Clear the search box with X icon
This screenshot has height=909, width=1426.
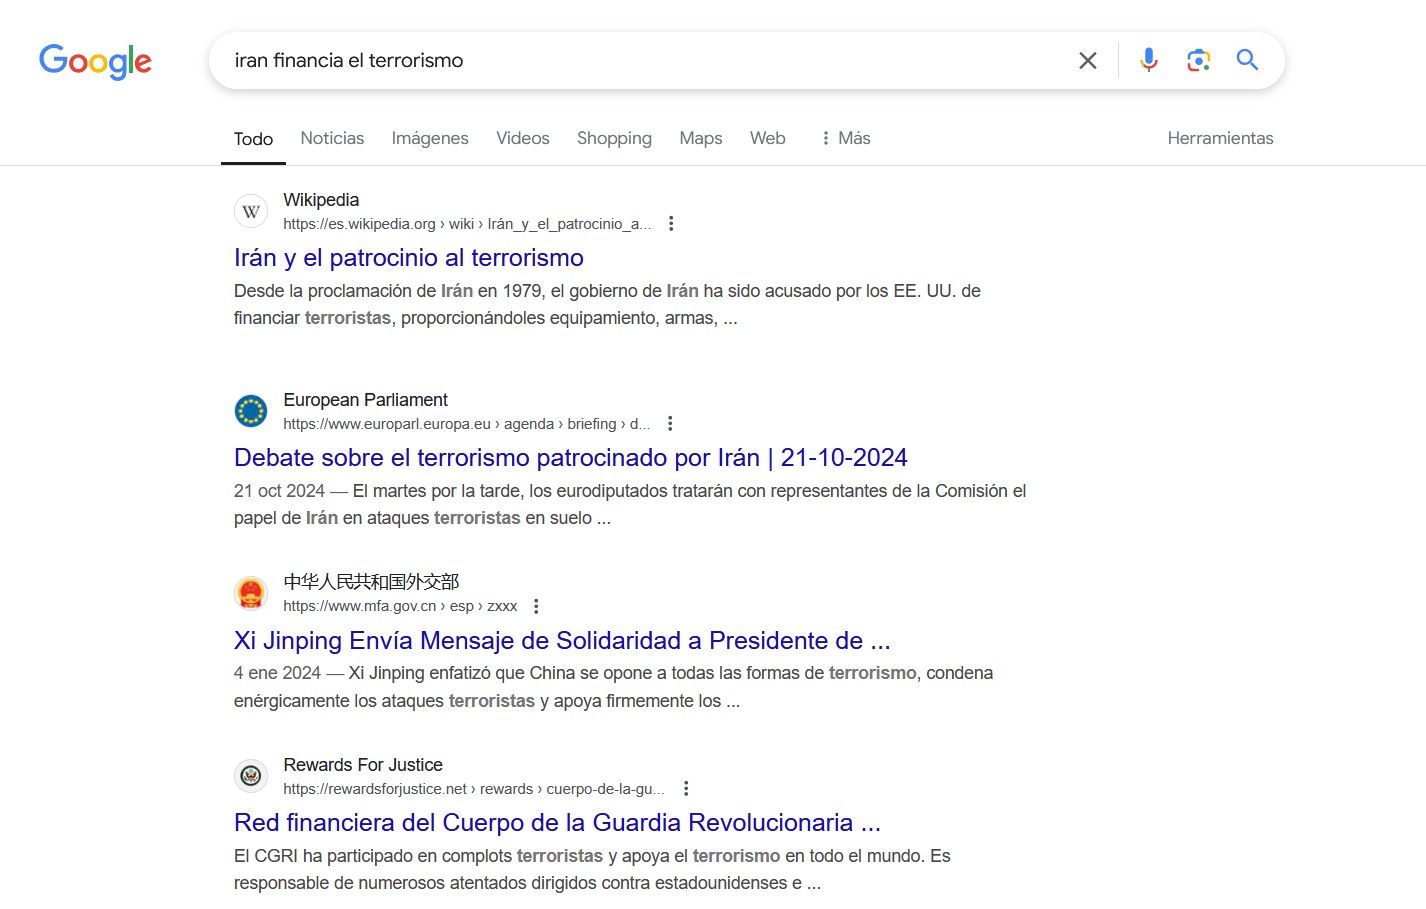[1088, 60]
